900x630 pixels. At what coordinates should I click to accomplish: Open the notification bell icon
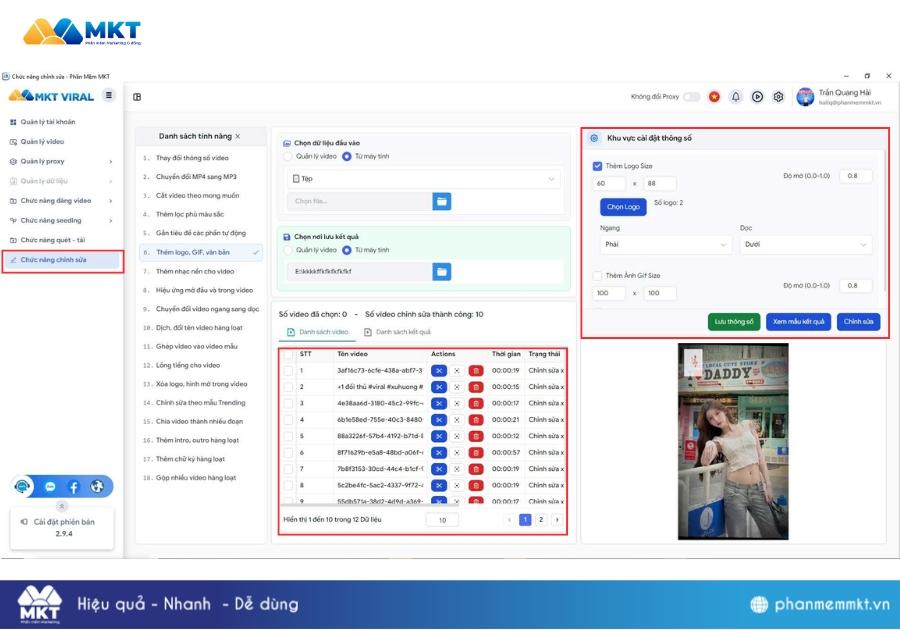tap(736, 96)
